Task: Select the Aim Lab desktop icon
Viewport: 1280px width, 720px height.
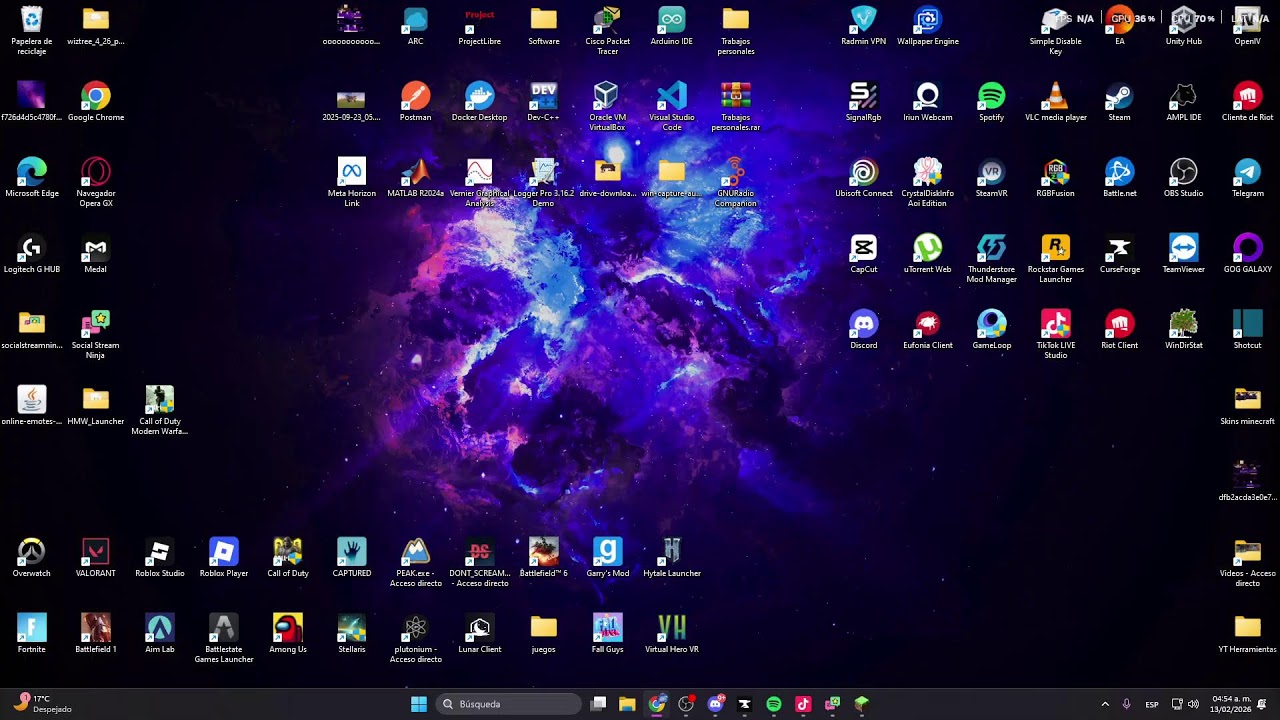Action: pos(160,629)
